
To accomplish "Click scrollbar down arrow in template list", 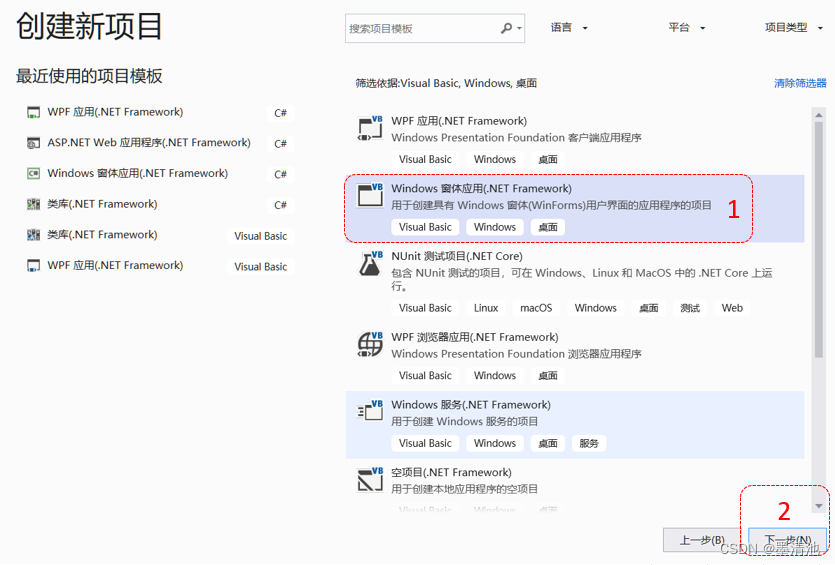I will pyautogui.click(x=819, y=506).
